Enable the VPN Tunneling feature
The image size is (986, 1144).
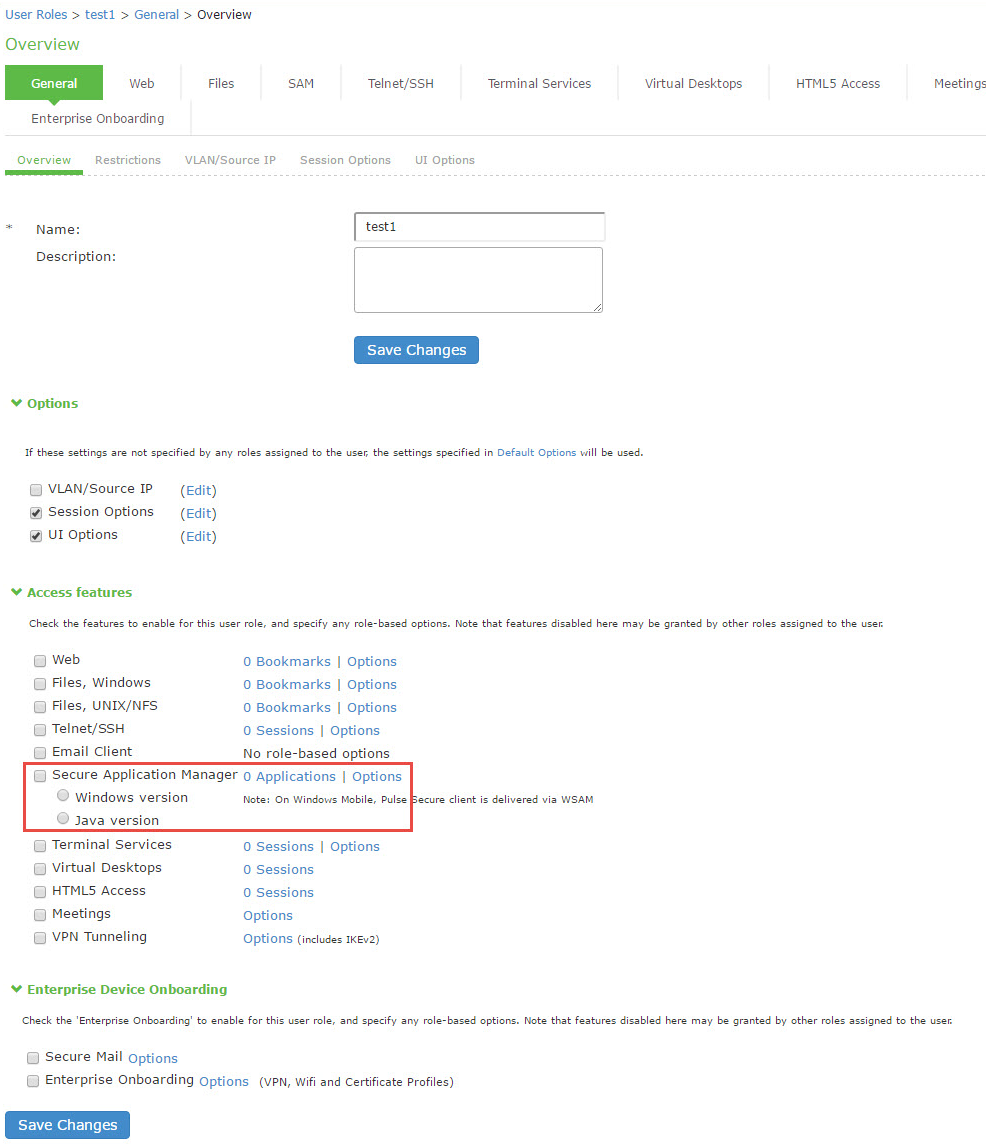39,938
